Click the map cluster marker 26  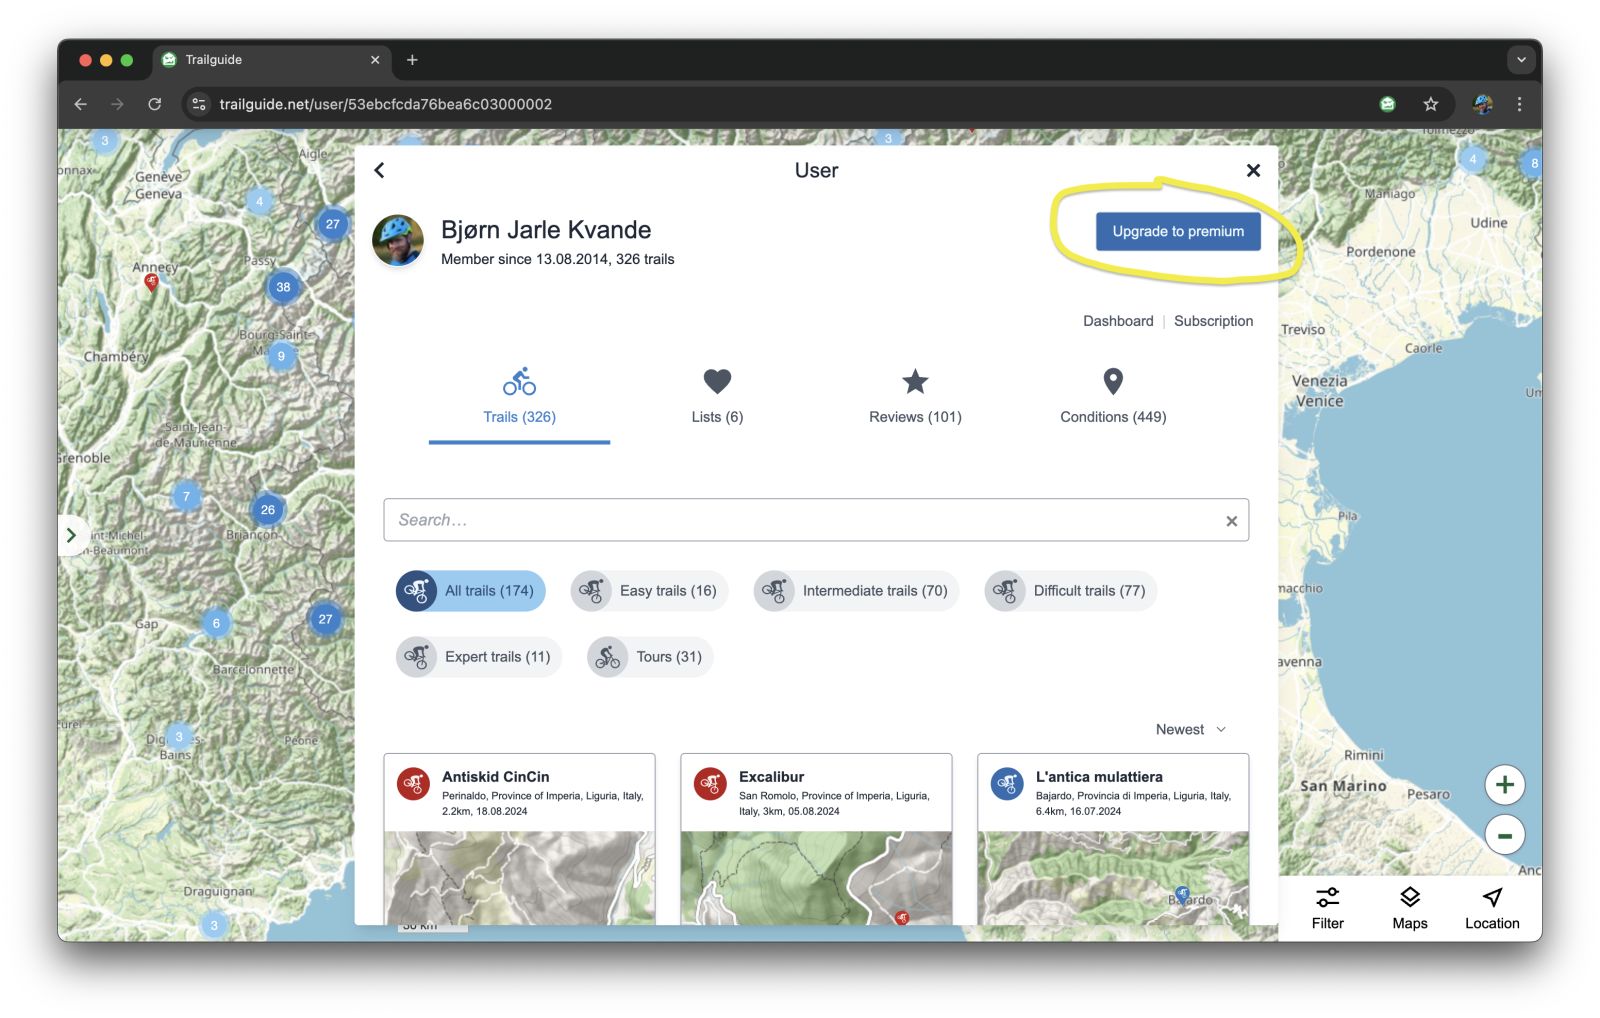pyautogui.click(x=267, y=510)
